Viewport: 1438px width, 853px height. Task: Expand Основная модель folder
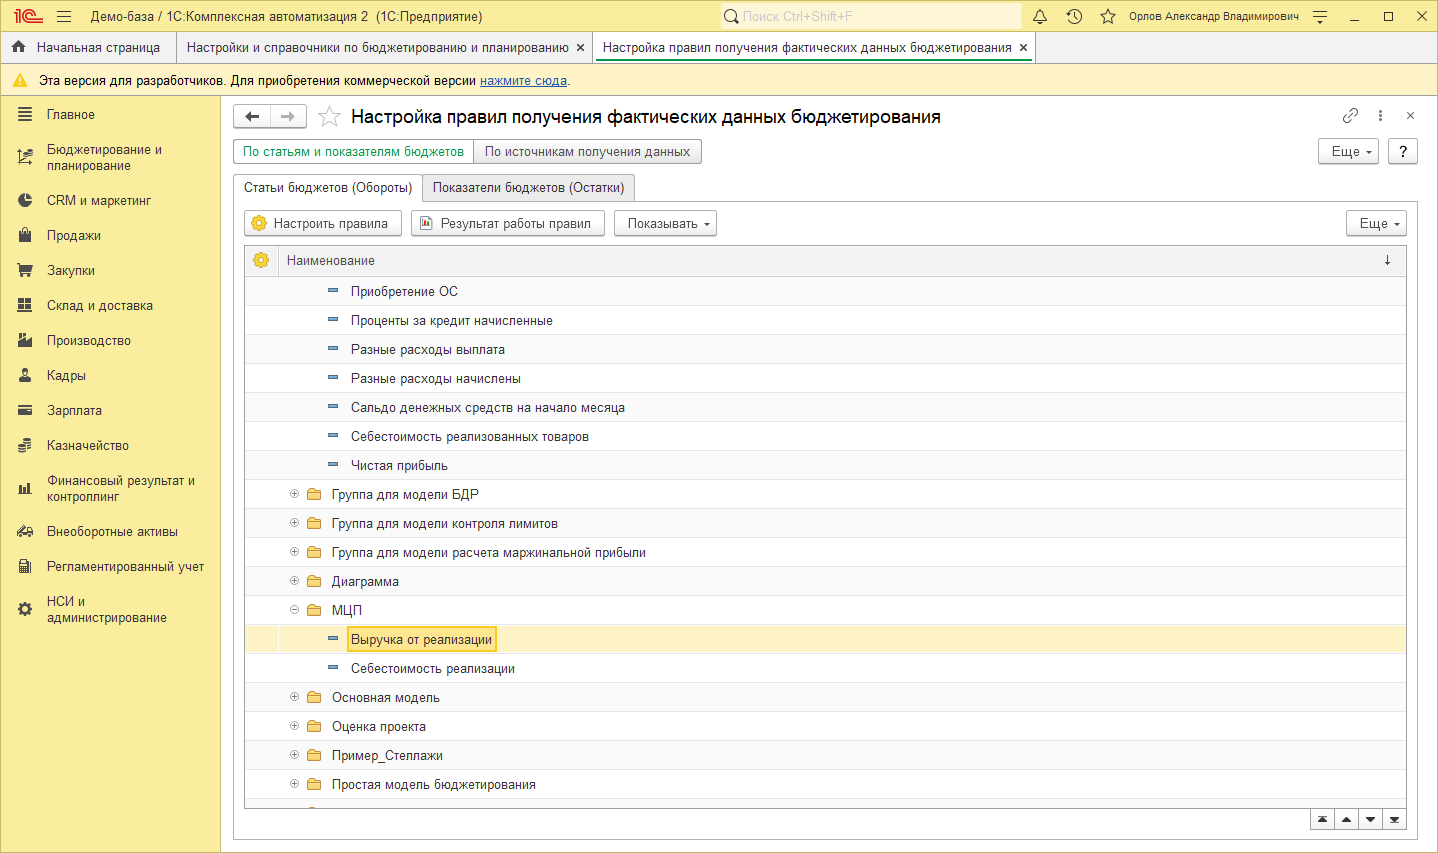coord(294,697)
